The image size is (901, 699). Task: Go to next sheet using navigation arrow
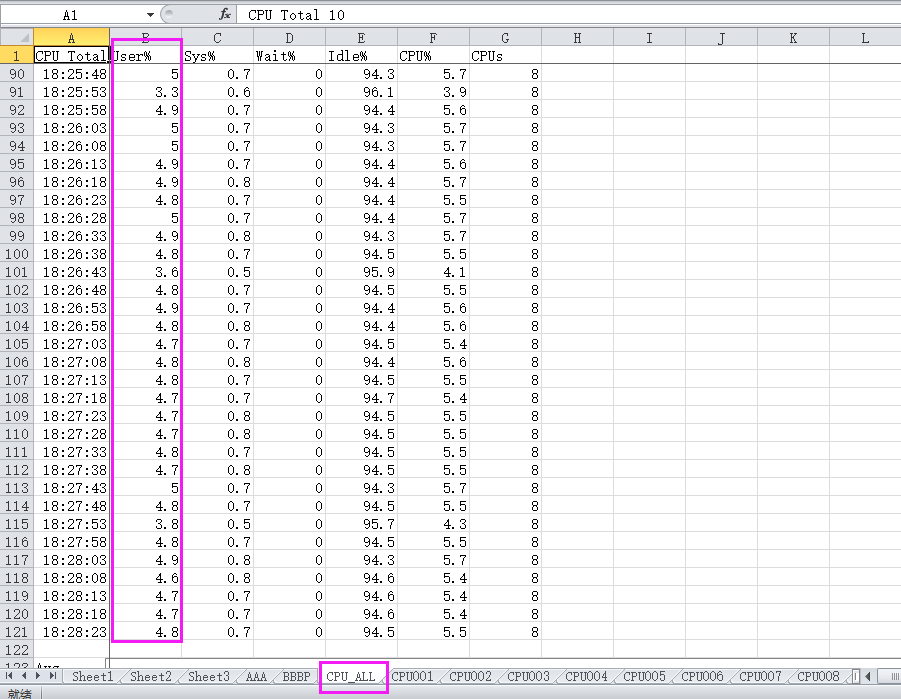coord(38,676)
